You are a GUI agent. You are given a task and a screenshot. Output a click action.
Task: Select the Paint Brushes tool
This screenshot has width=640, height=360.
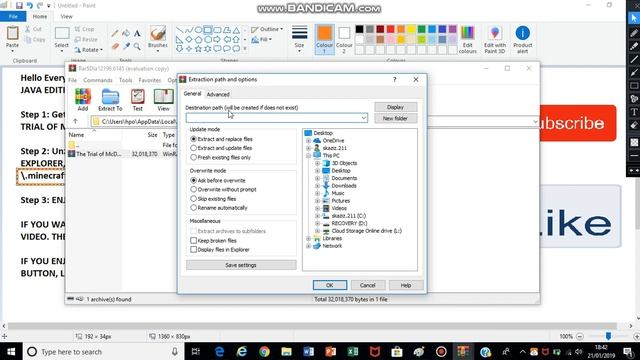[158, 37]
